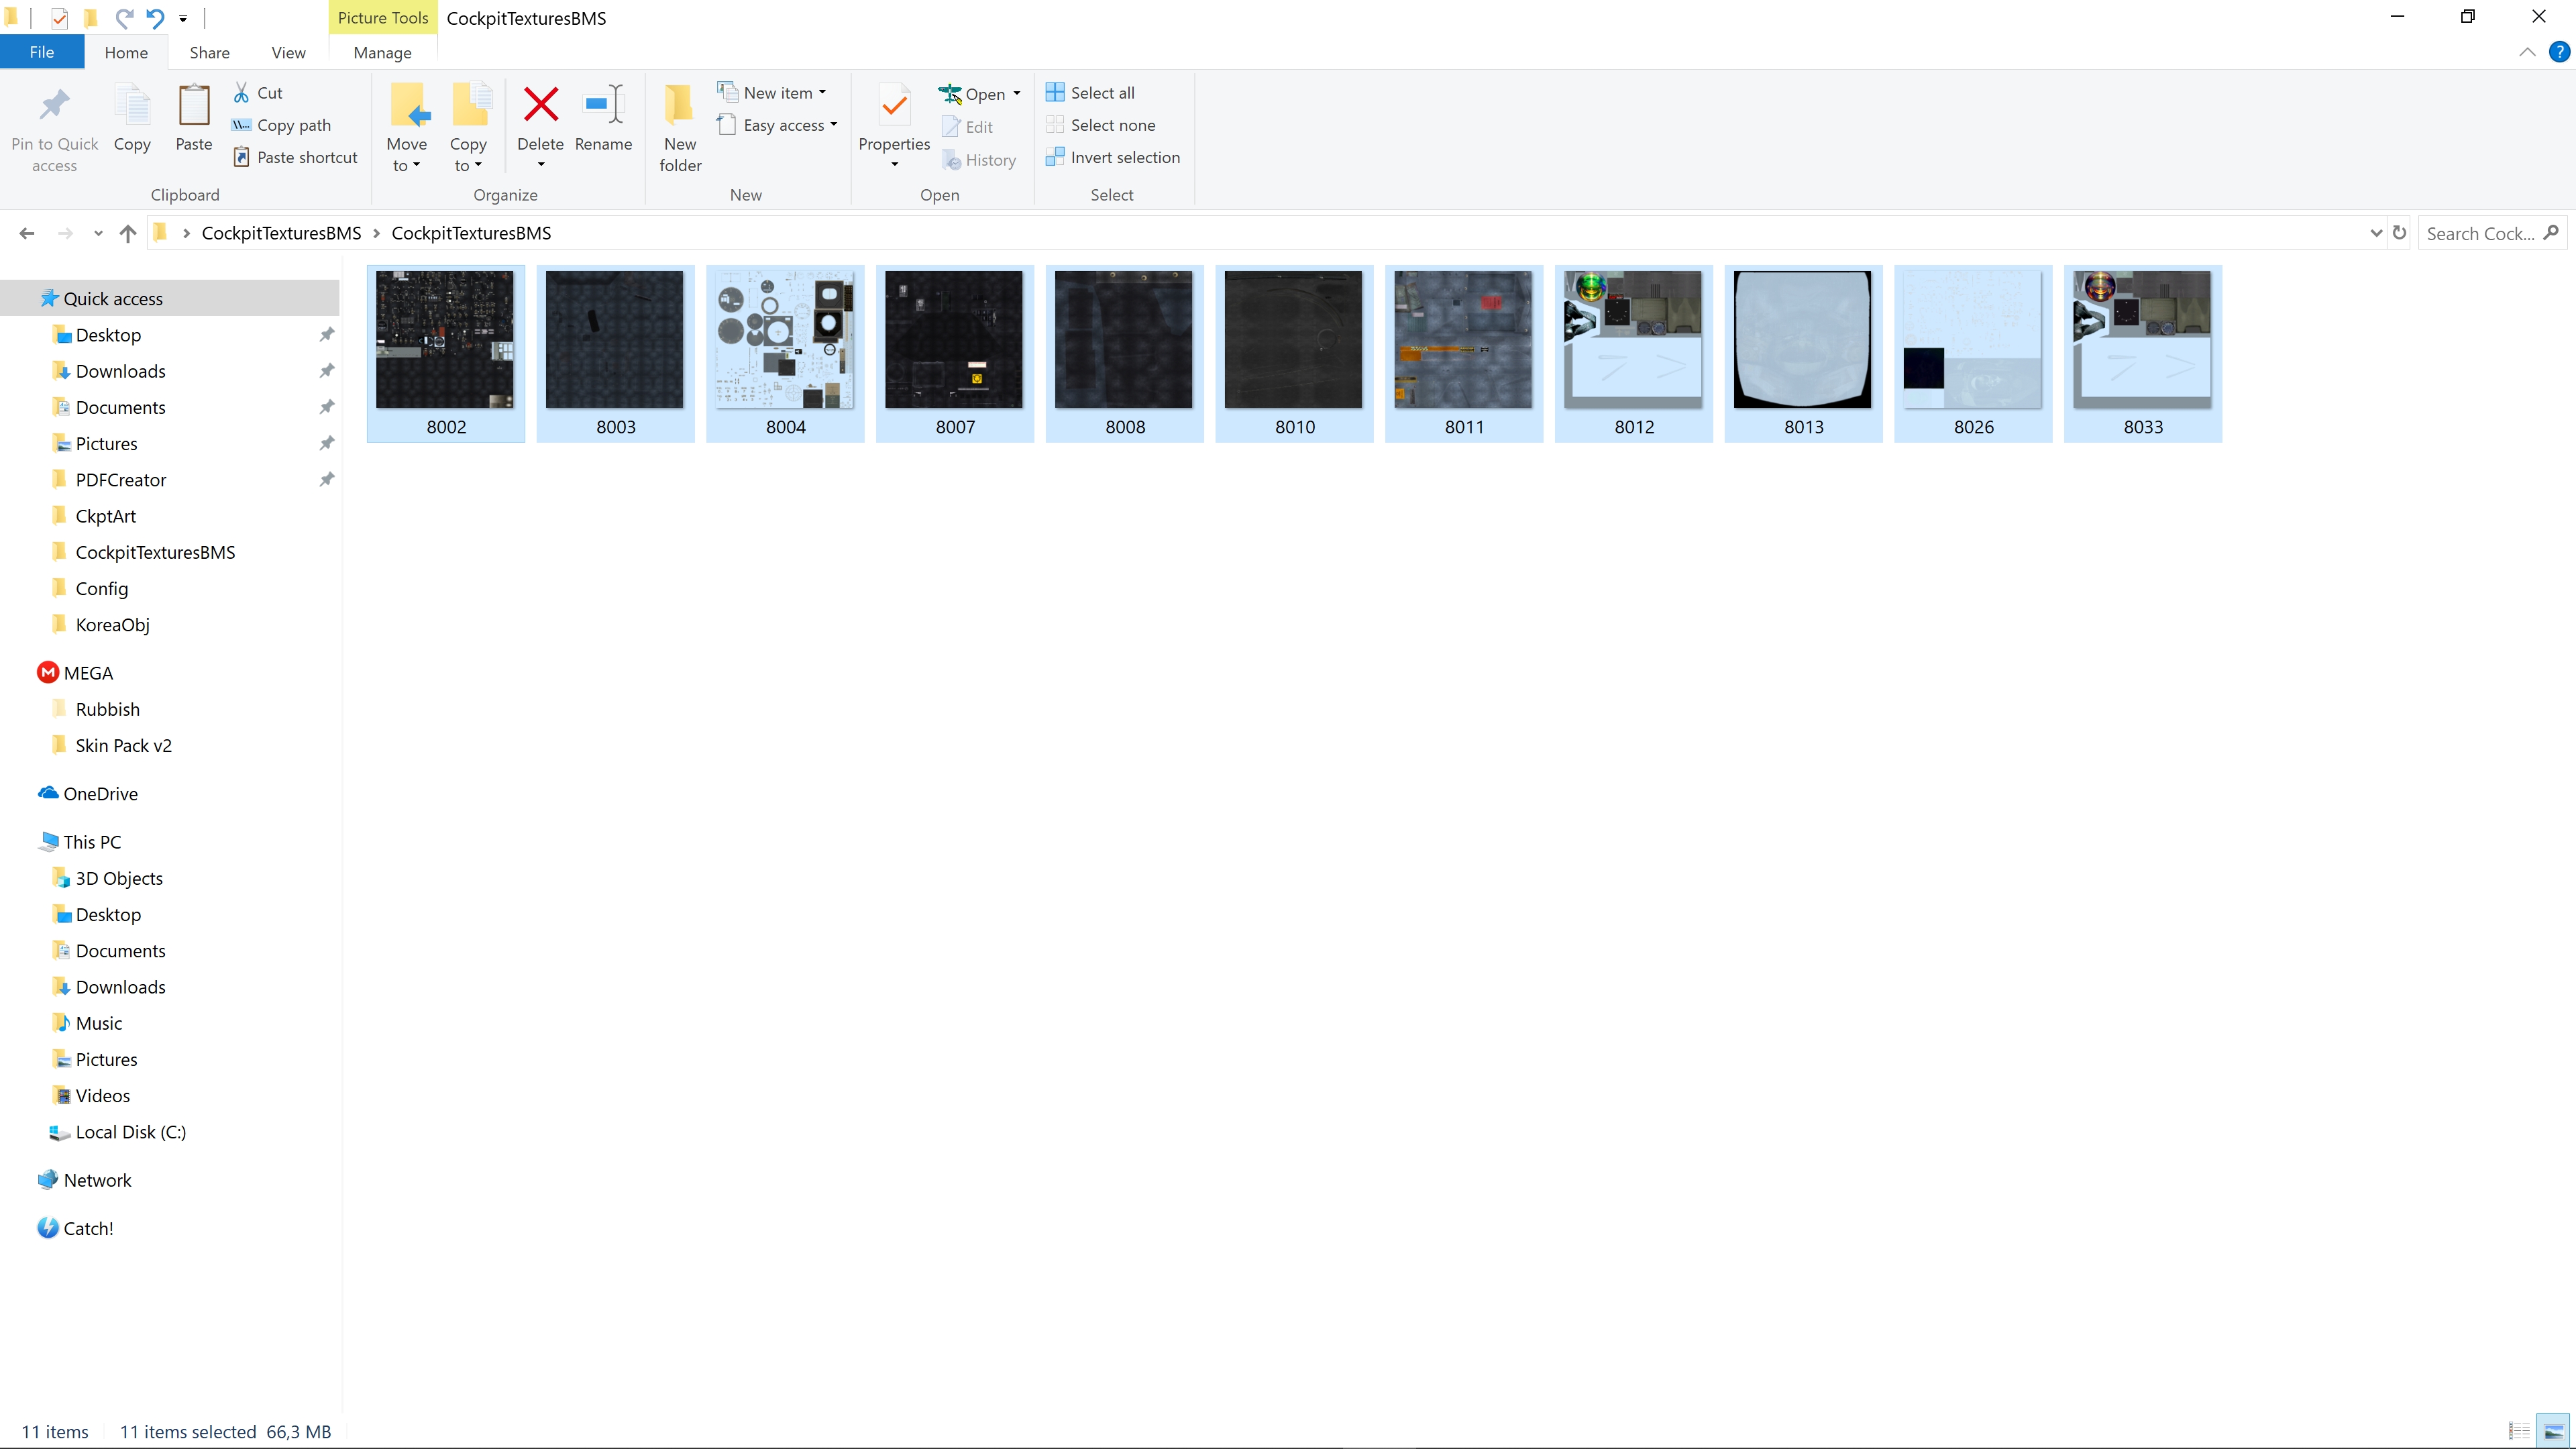
Task: Click the Paste clipboard icon
Action: pos(194,105)
